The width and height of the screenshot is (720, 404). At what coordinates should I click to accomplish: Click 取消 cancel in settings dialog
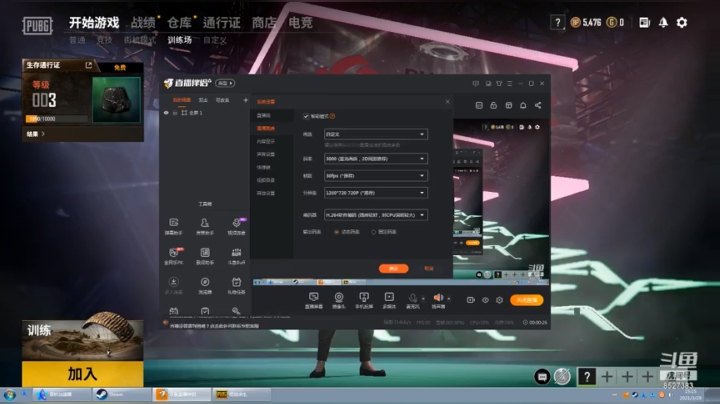click(x=429, y=268)
